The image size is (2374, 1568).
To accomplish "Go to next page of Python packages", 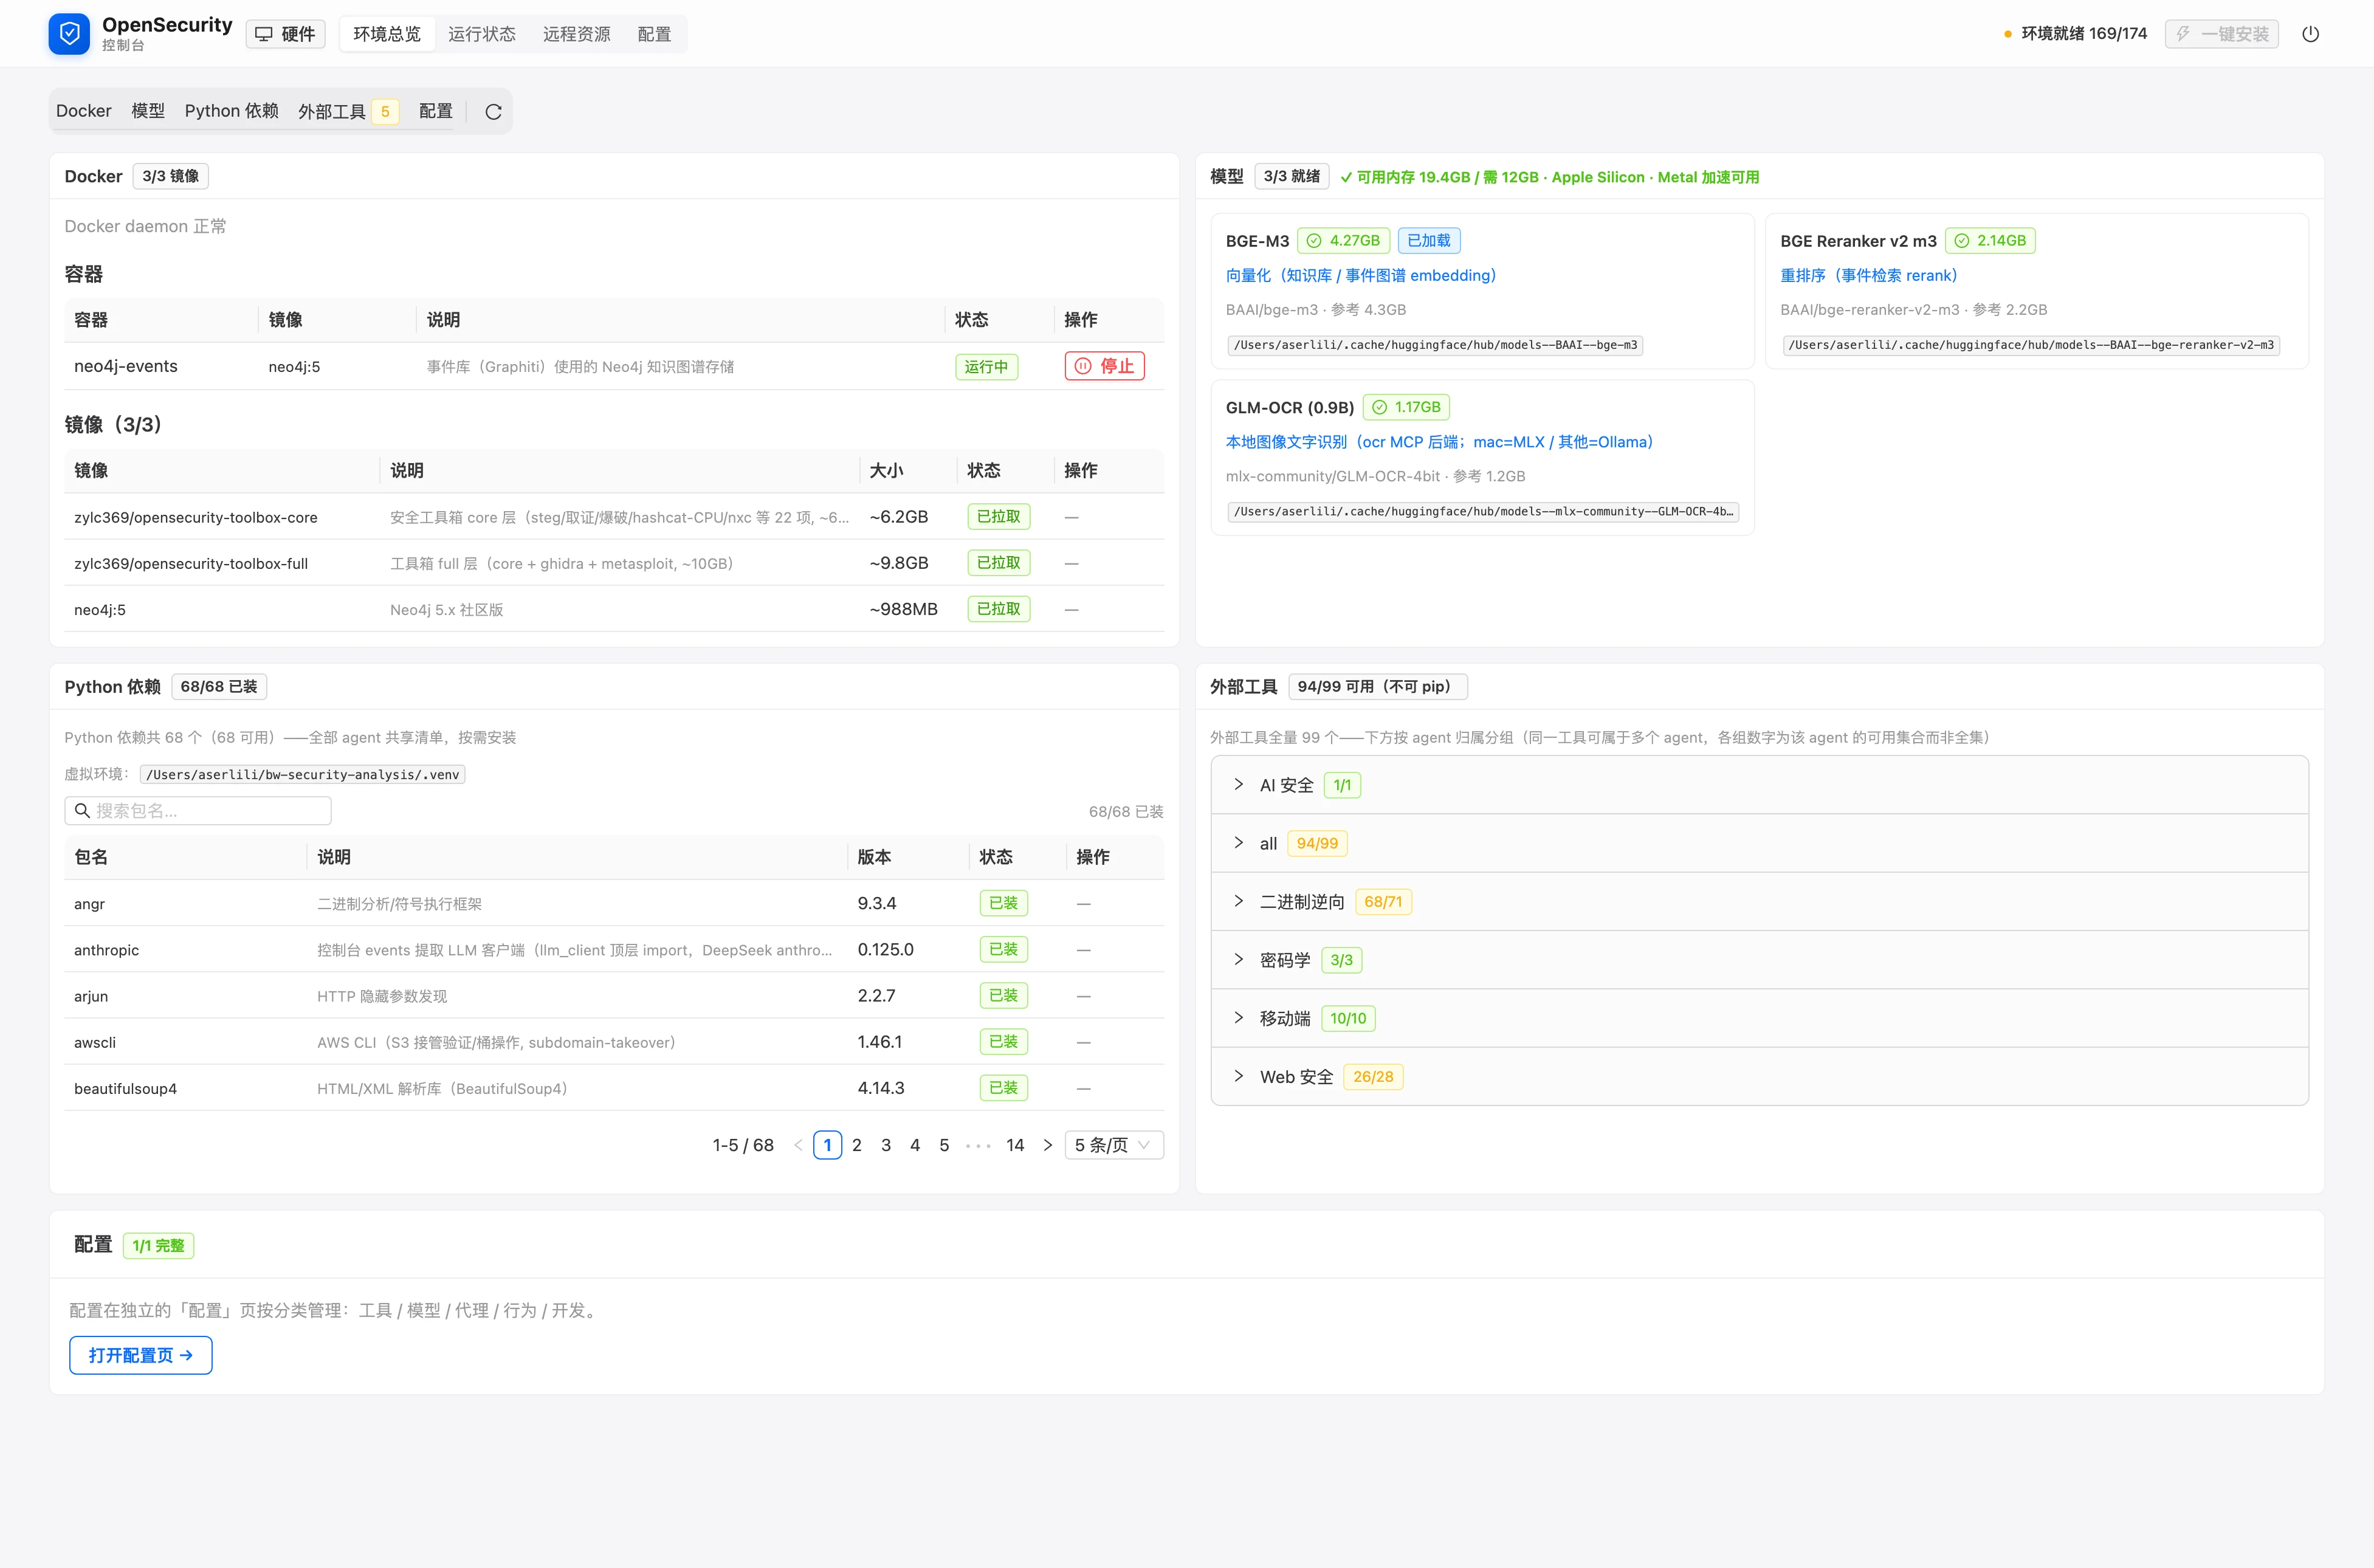I will [x=1047, y=1145].
